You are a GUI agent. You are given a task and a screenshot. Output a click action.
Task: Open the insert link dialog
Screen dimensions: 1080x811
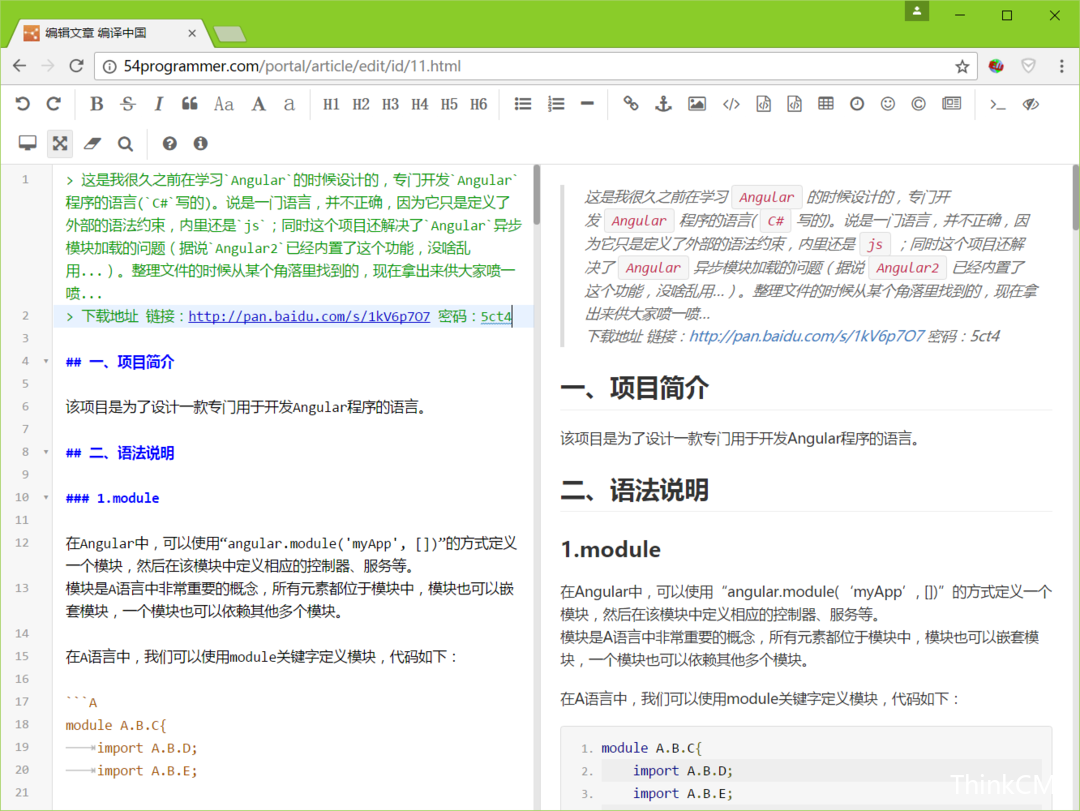pyautogui.click(x=631, y=104)
